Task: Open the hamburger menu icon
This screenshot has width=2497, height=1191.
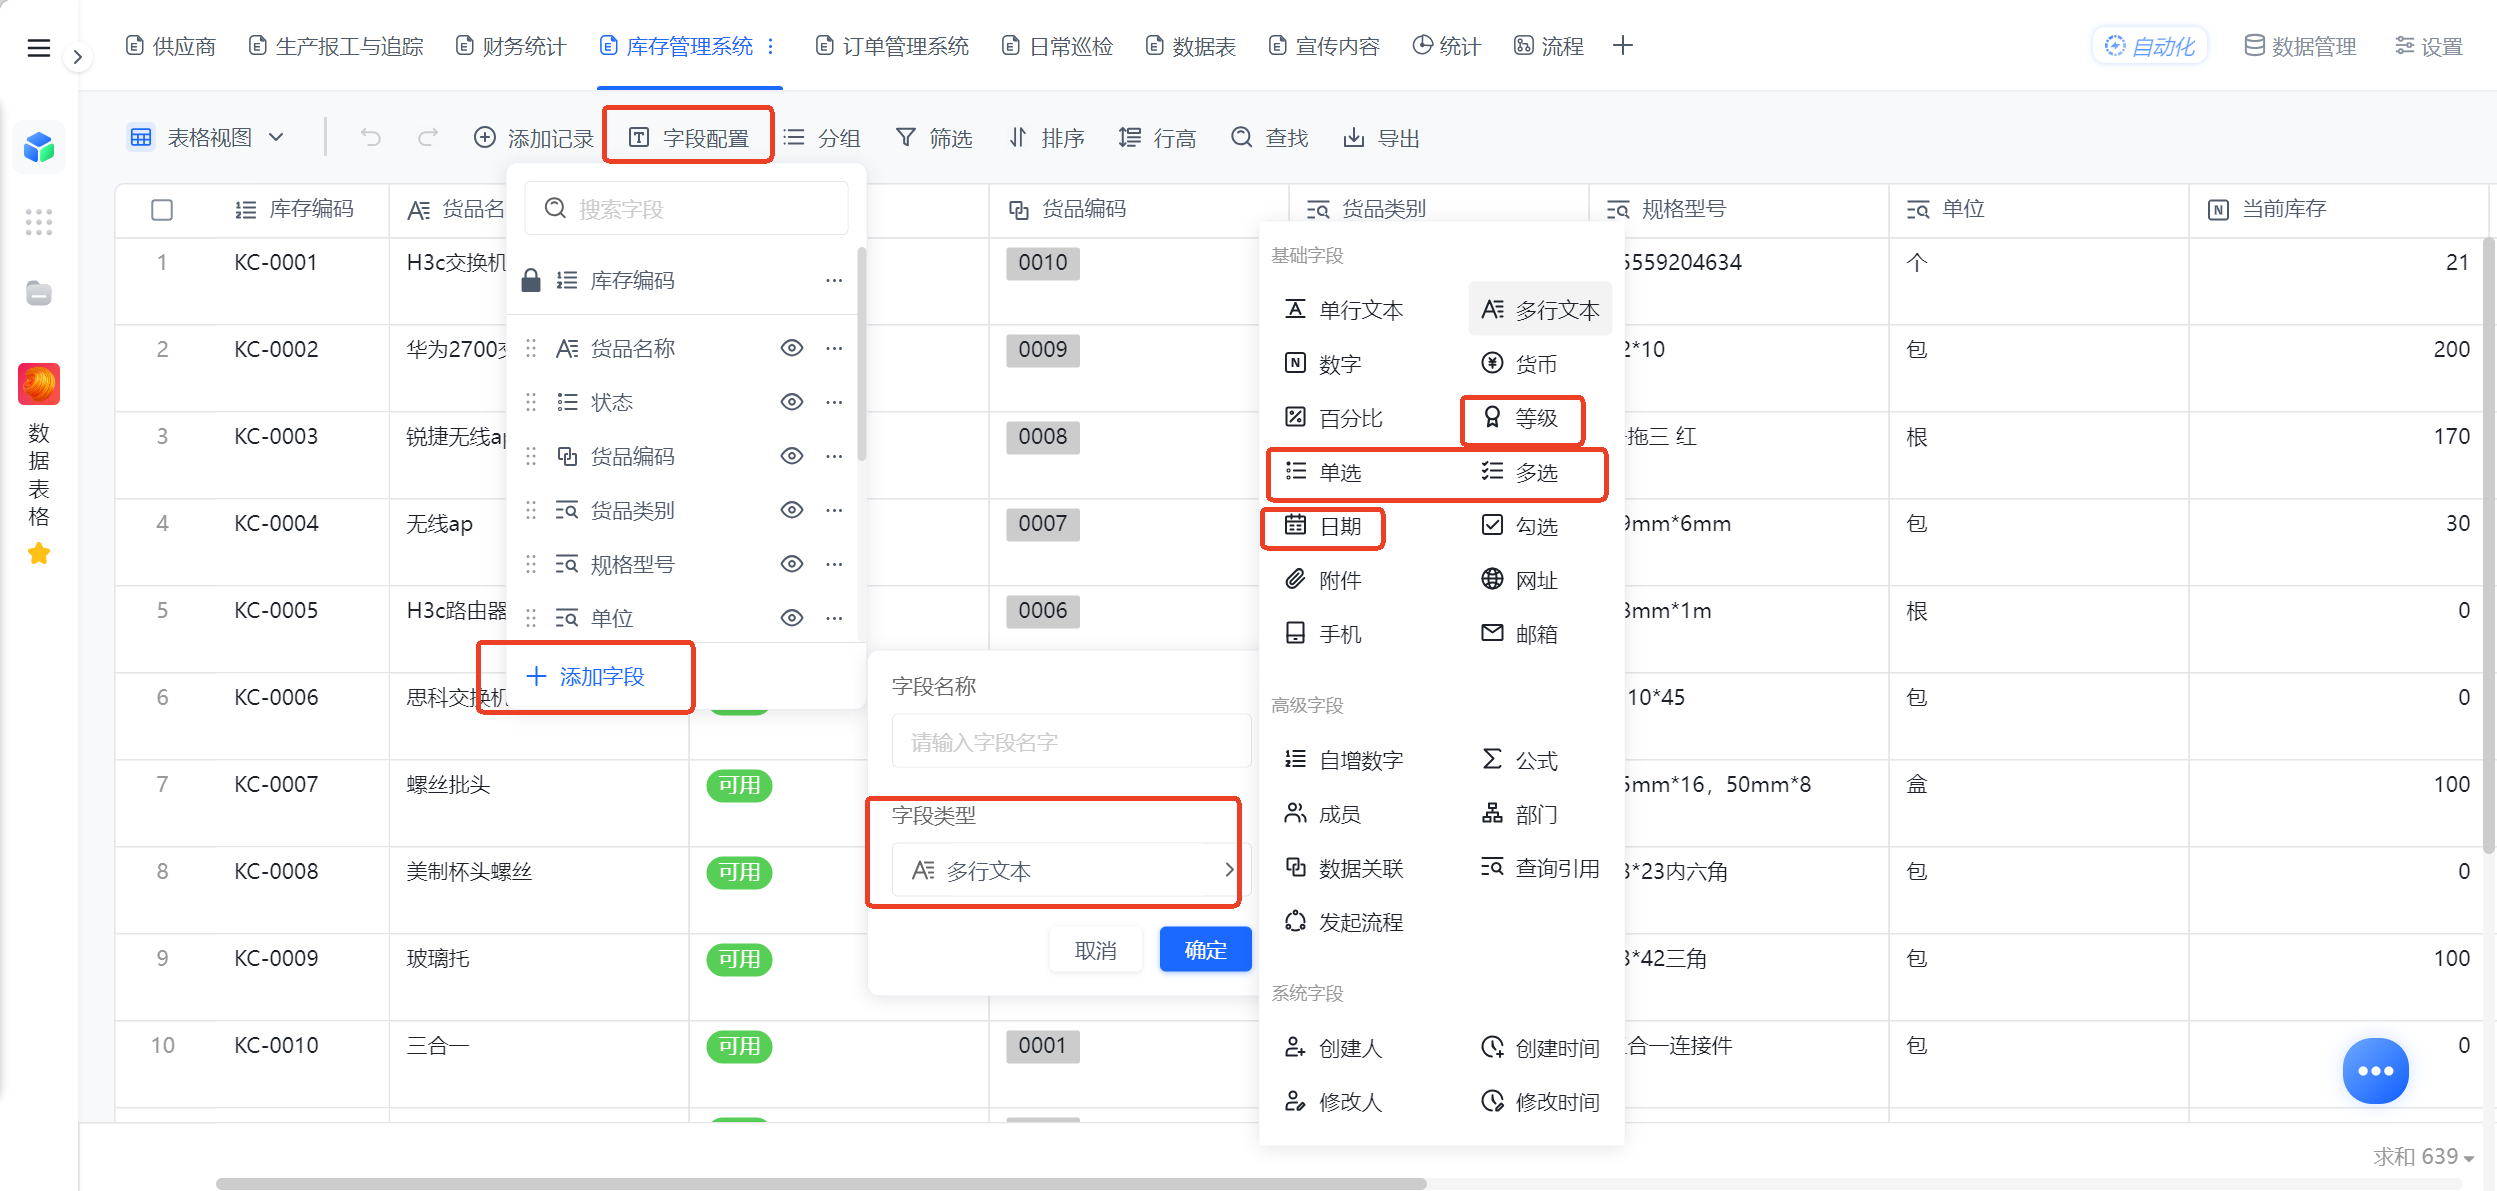Action: (x=38, y=47)
